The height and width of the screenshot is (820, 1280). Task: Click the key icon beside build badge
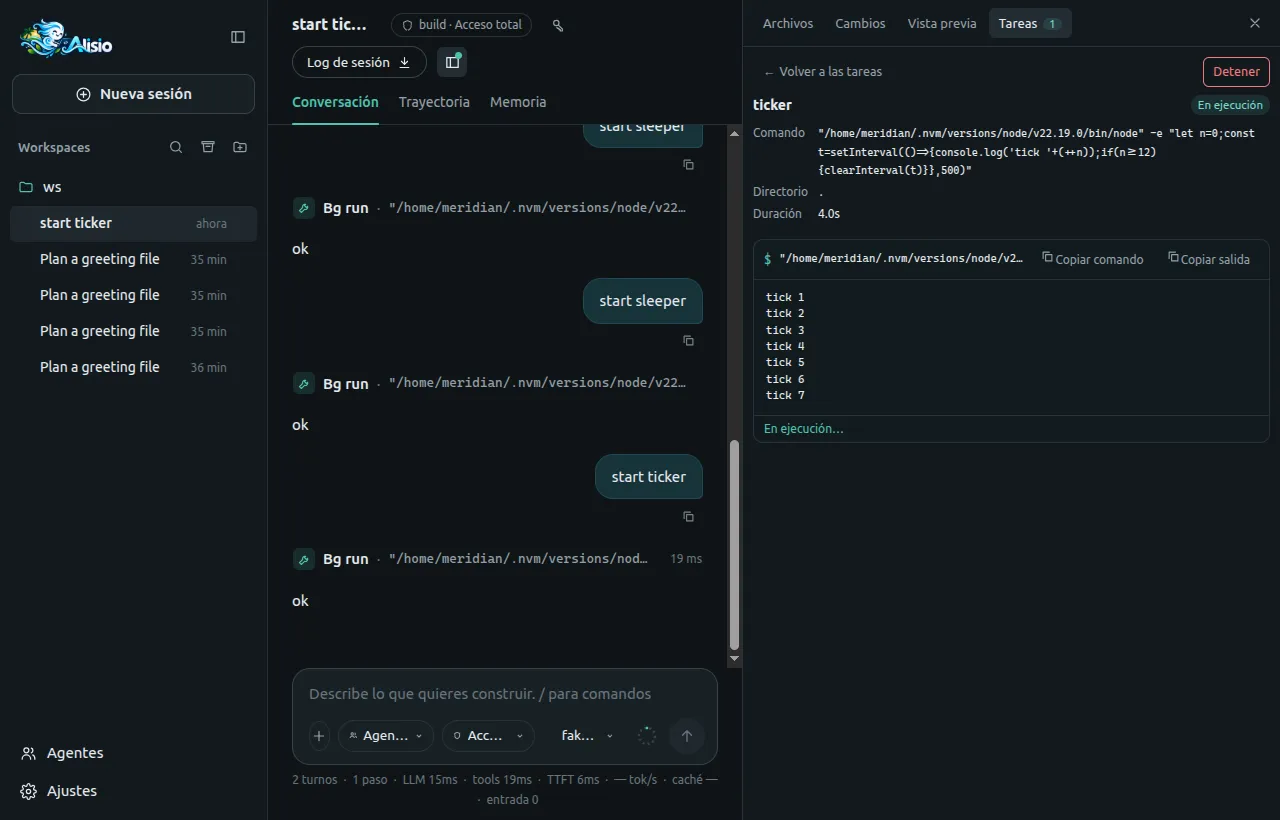(x=558, y=25)
